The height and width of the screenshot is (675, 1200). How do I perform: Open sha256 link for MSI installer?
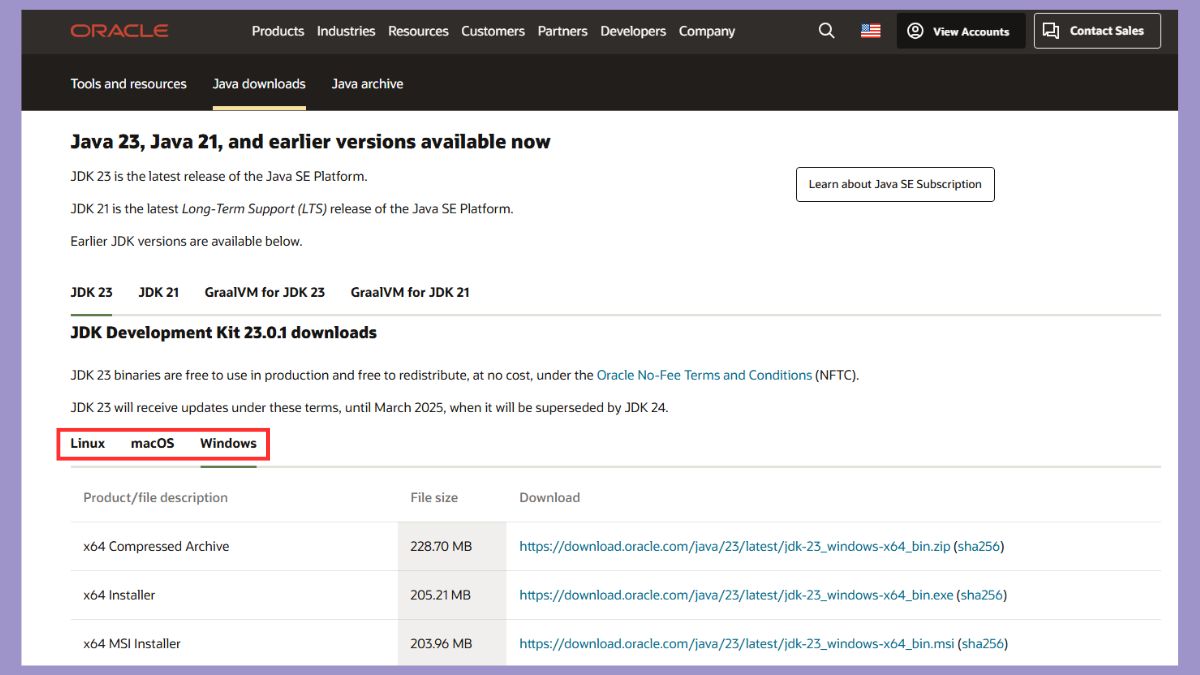click(983, 644)
